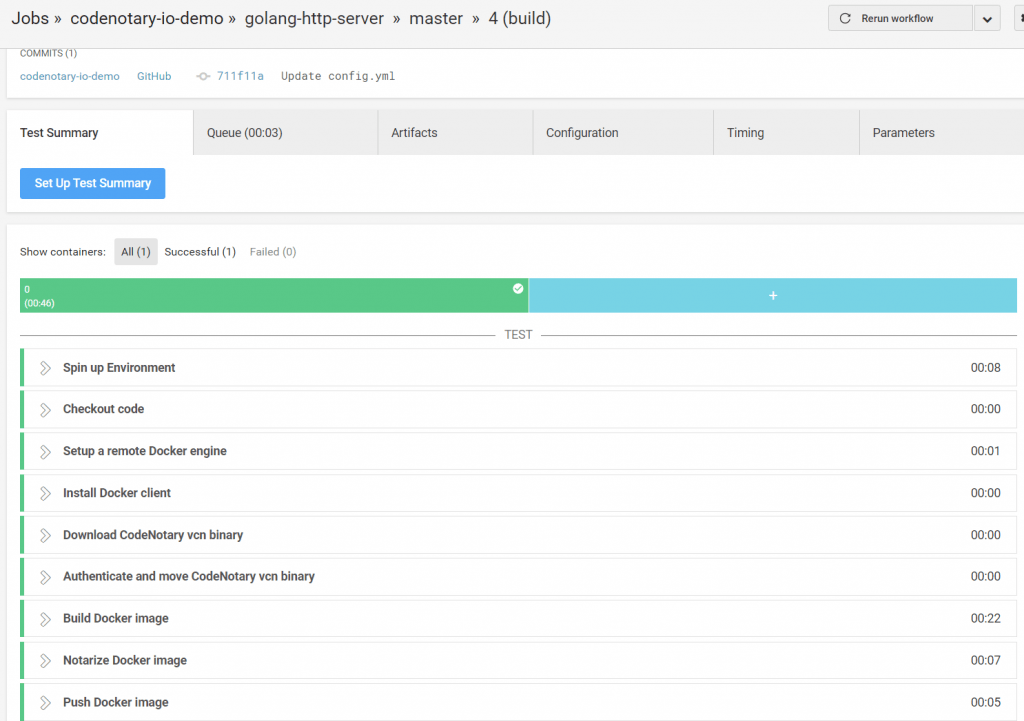Viewport: 1024px width, 721px height.
Task: Click the commit node icon beside 711f11a
Action: (x=203, y=76)
